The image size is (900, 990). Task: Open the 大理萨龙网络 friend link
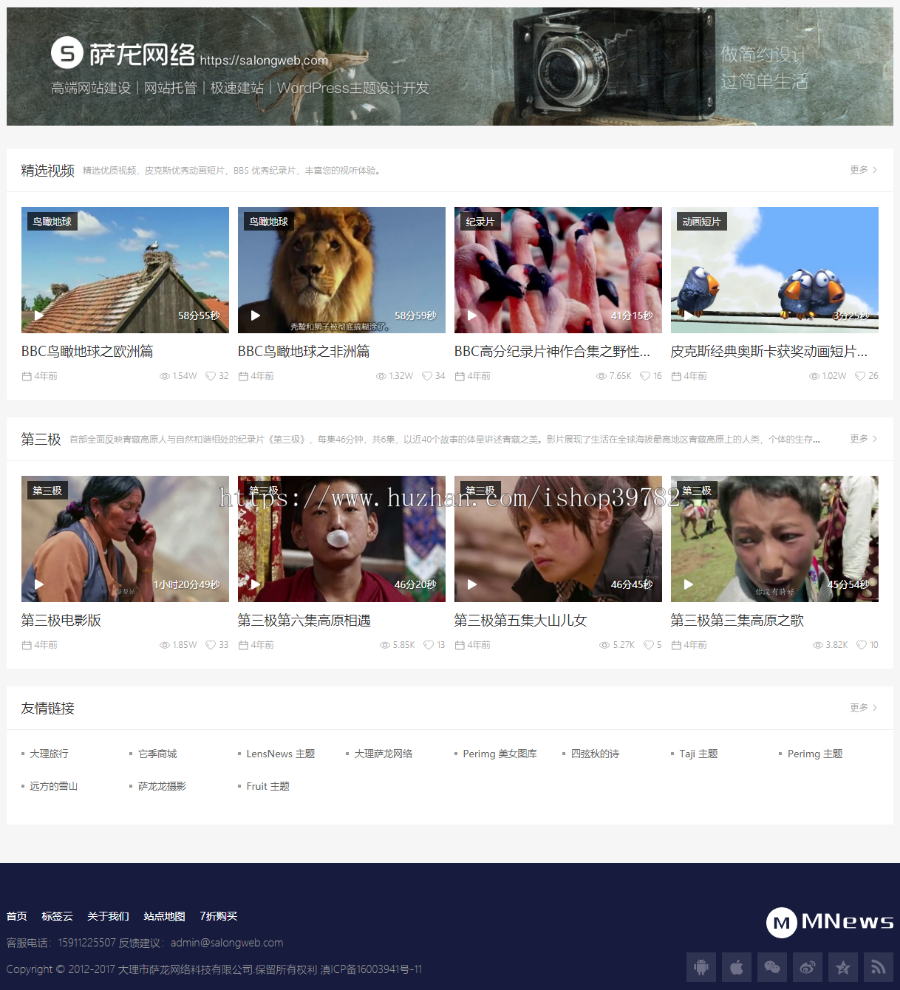tap(383, 753)
